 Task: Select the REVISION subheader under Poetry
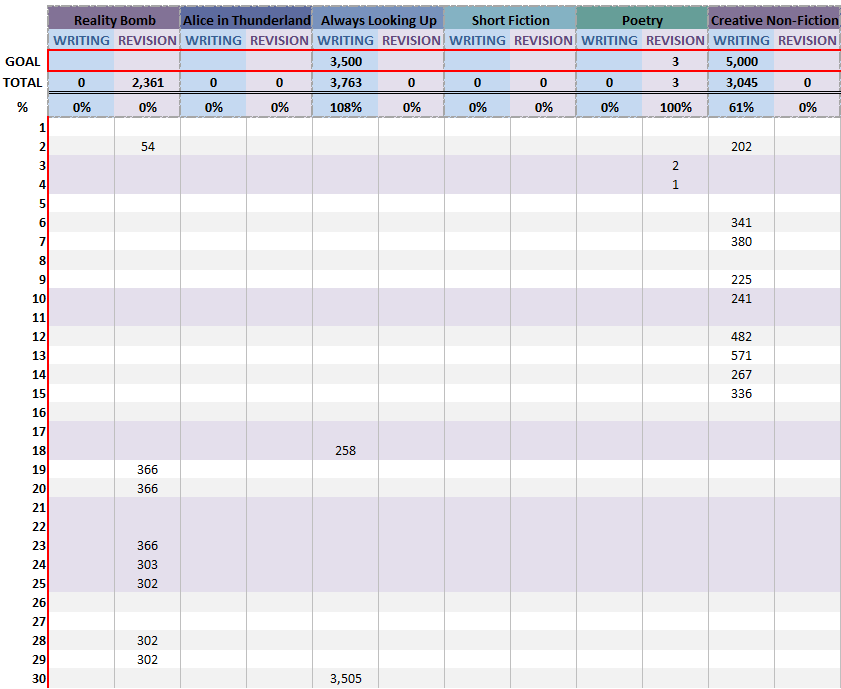(x=675, y=41)
